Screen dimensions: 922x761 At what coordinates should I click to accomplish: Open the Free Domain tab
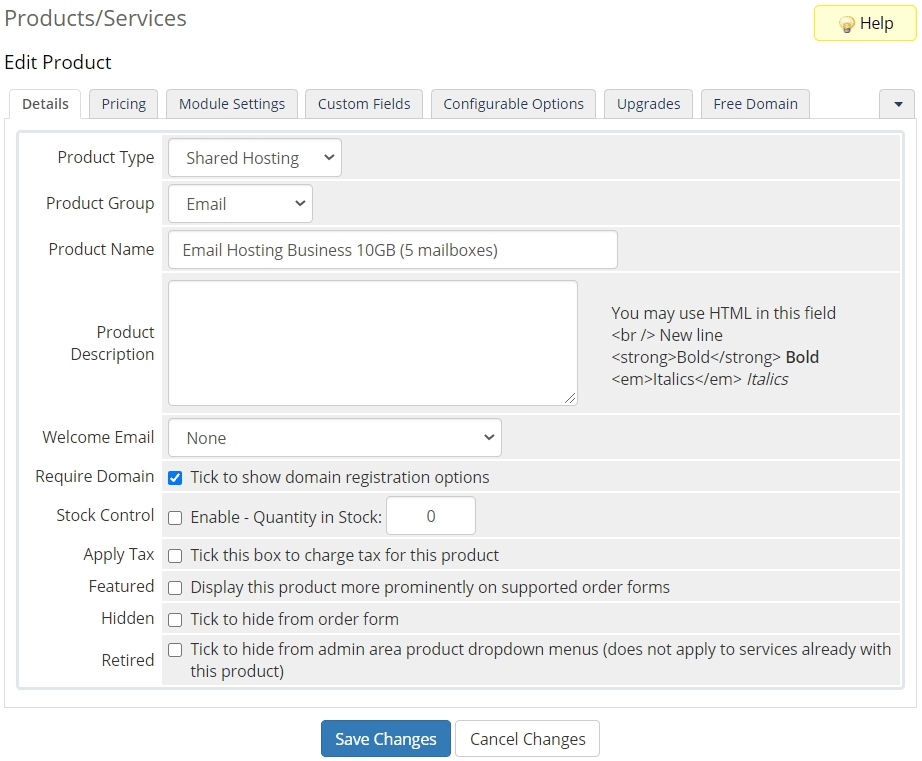(x=755, y=104)
